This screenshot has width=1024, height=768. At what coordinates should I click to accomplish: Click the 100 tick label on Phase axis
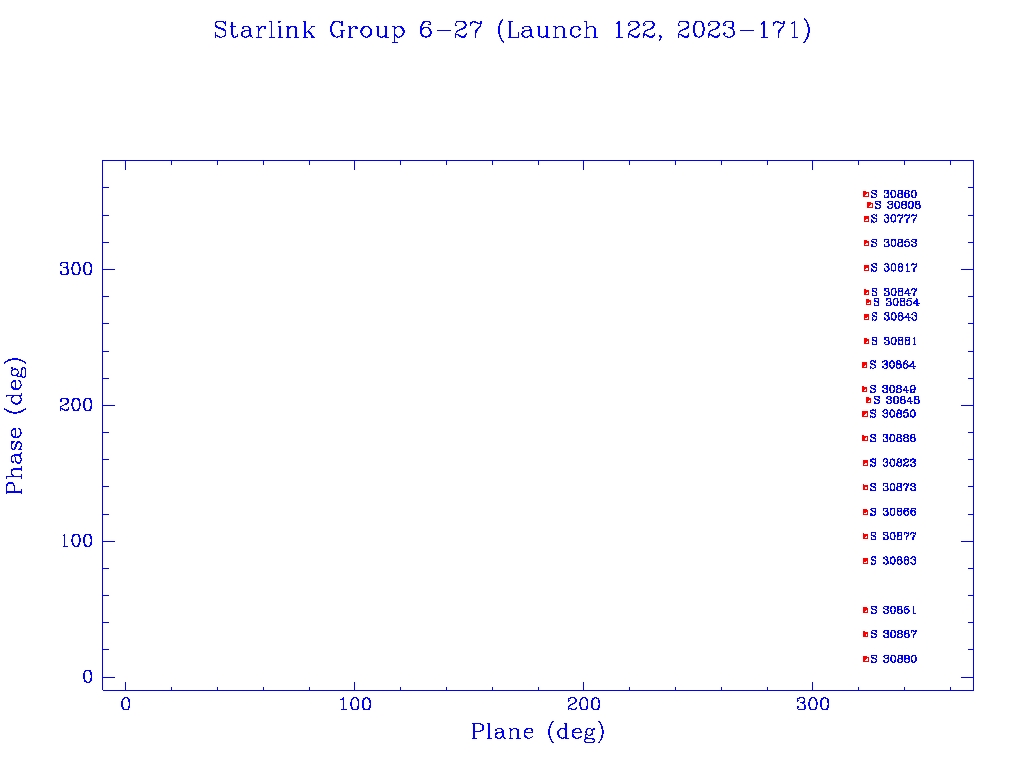(75, 541)
